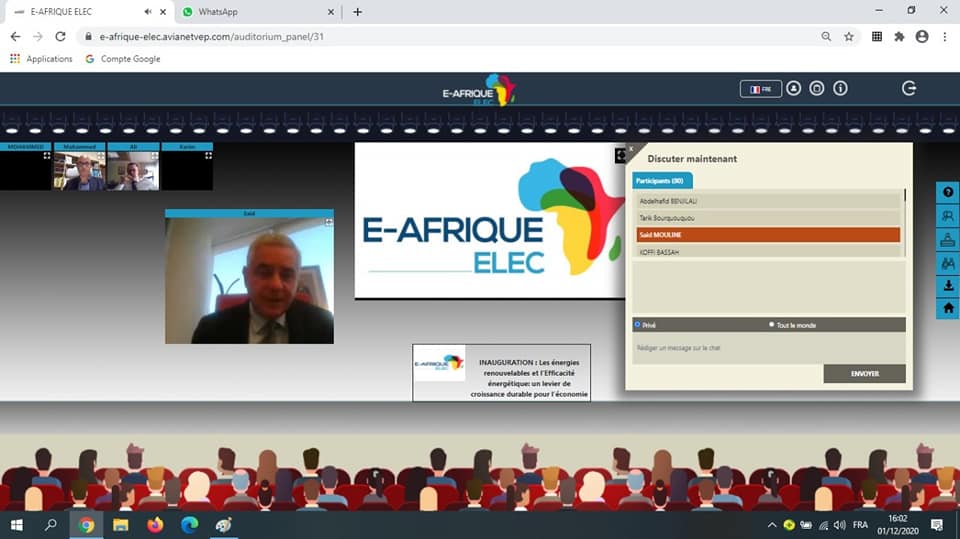Screen dimensions: 960x539
Task: Open the help question-mark icon in right sidebar
Action: pos(948,193)
